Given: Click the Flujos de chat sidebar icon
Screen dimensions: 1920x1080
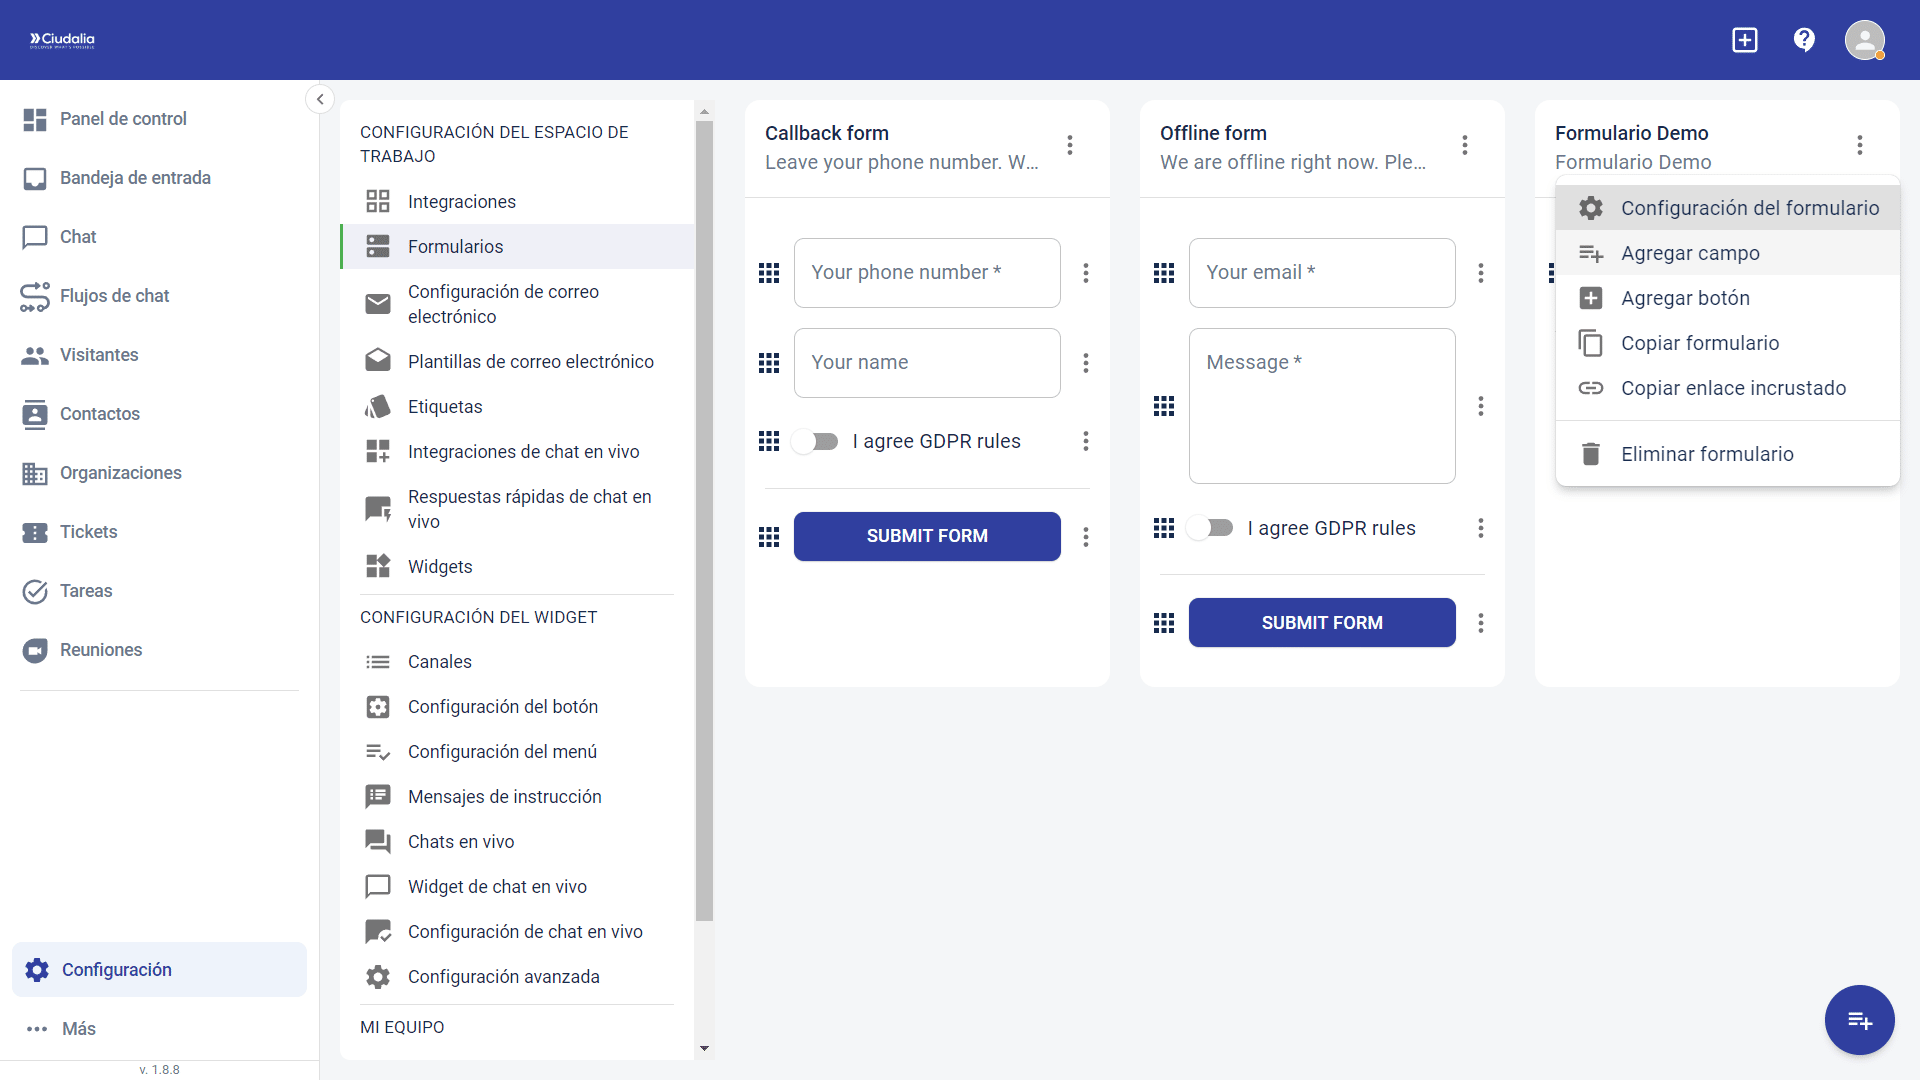Looking at the screenshot, I should click(35, 296).
